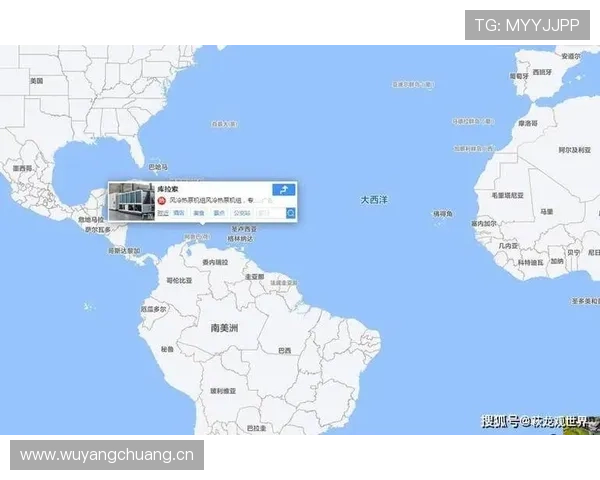Select 美食 nearby shortcut in popup
Screen dimensions: 600x480
point(199,213)
